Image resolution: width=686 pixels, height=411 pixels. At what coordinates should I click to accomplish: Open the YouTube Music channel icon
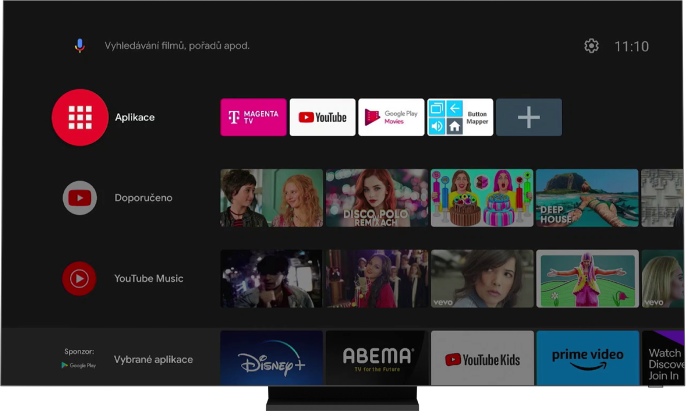79,278
